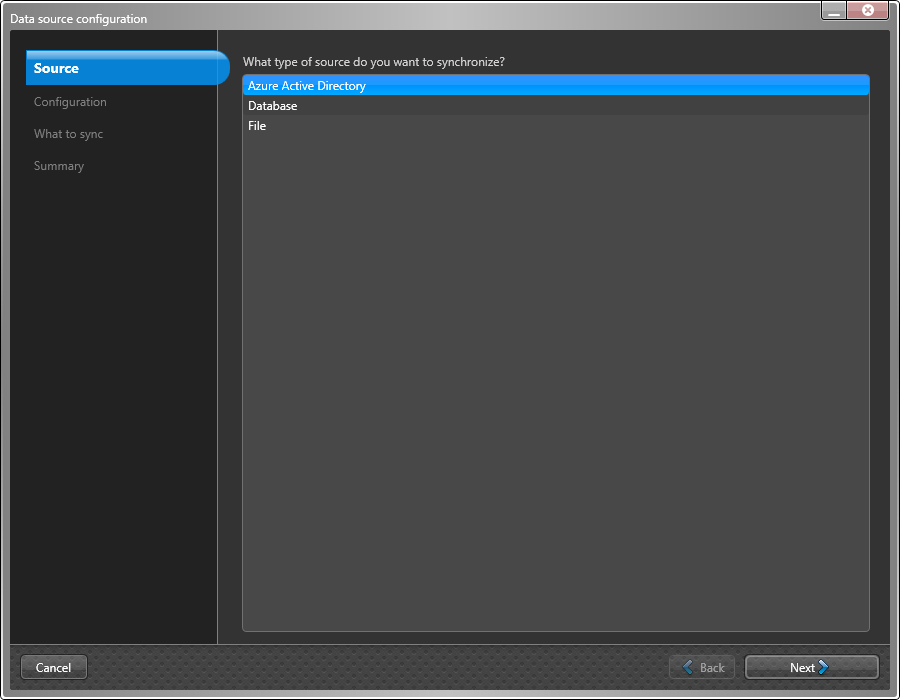Advance the wizard with Next

[811, 667]
